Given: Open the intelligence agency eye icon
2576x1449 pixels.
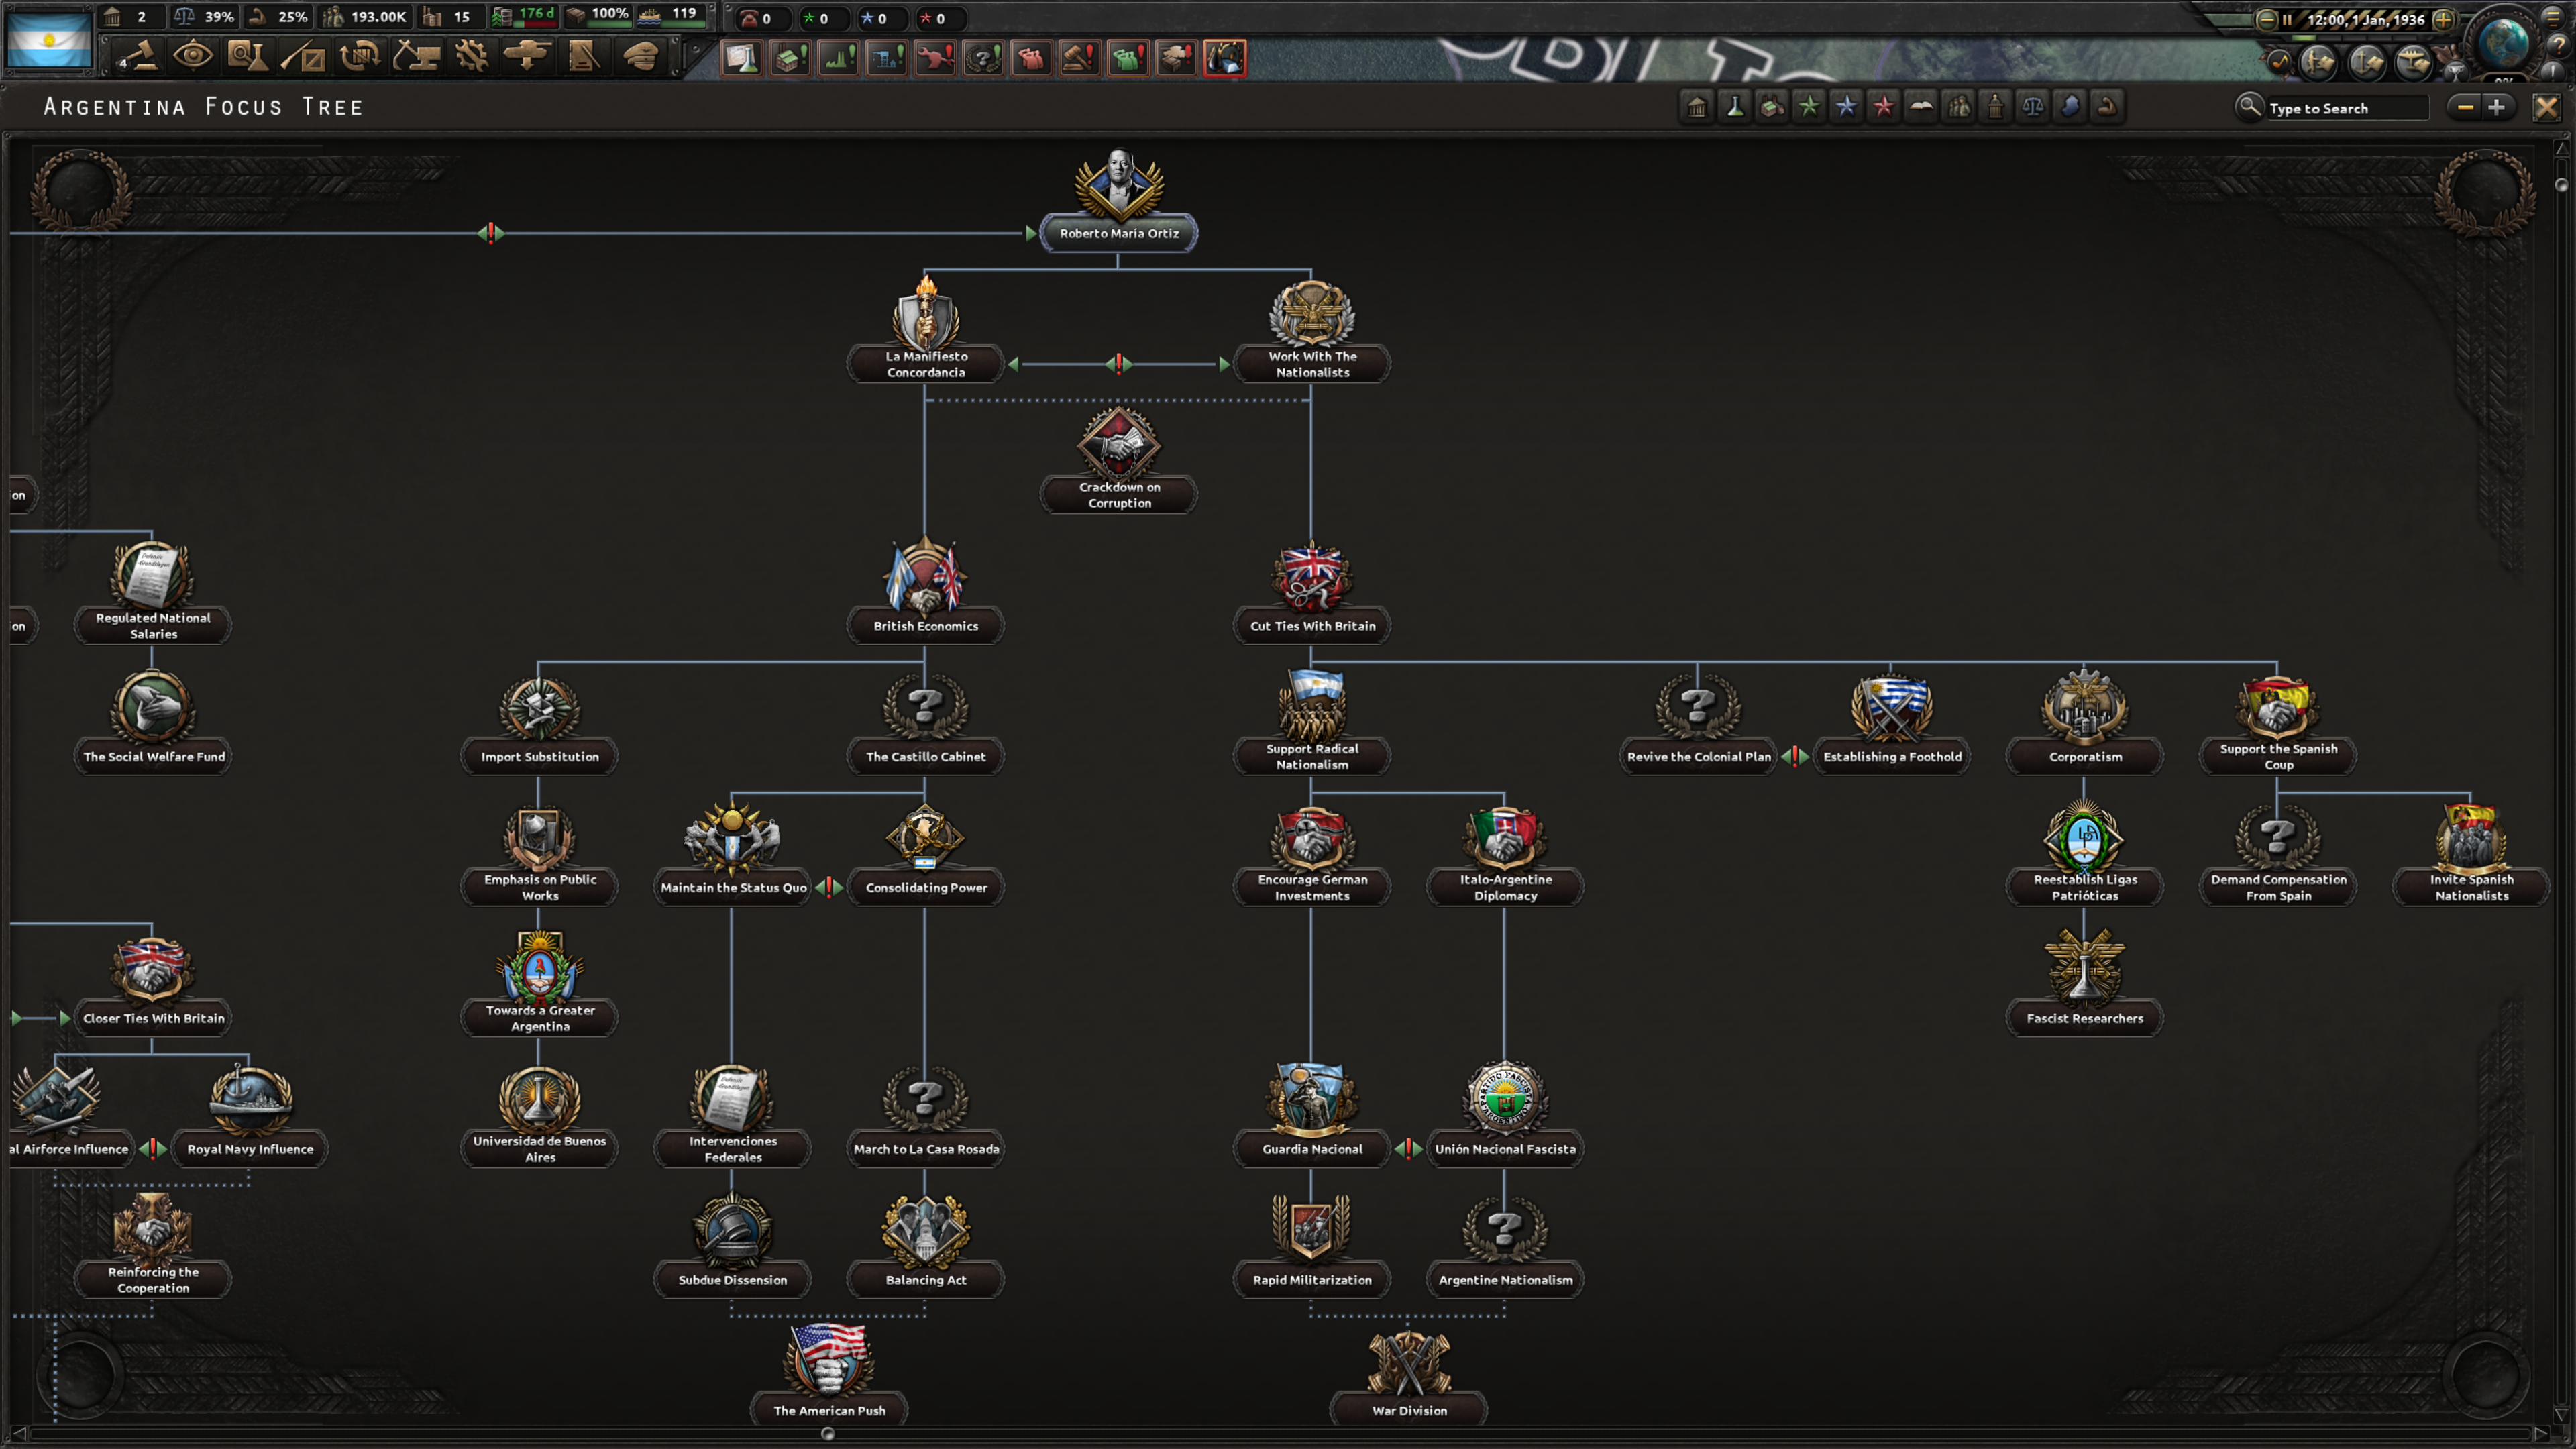Looking at the screenshot, I should 195,57.
